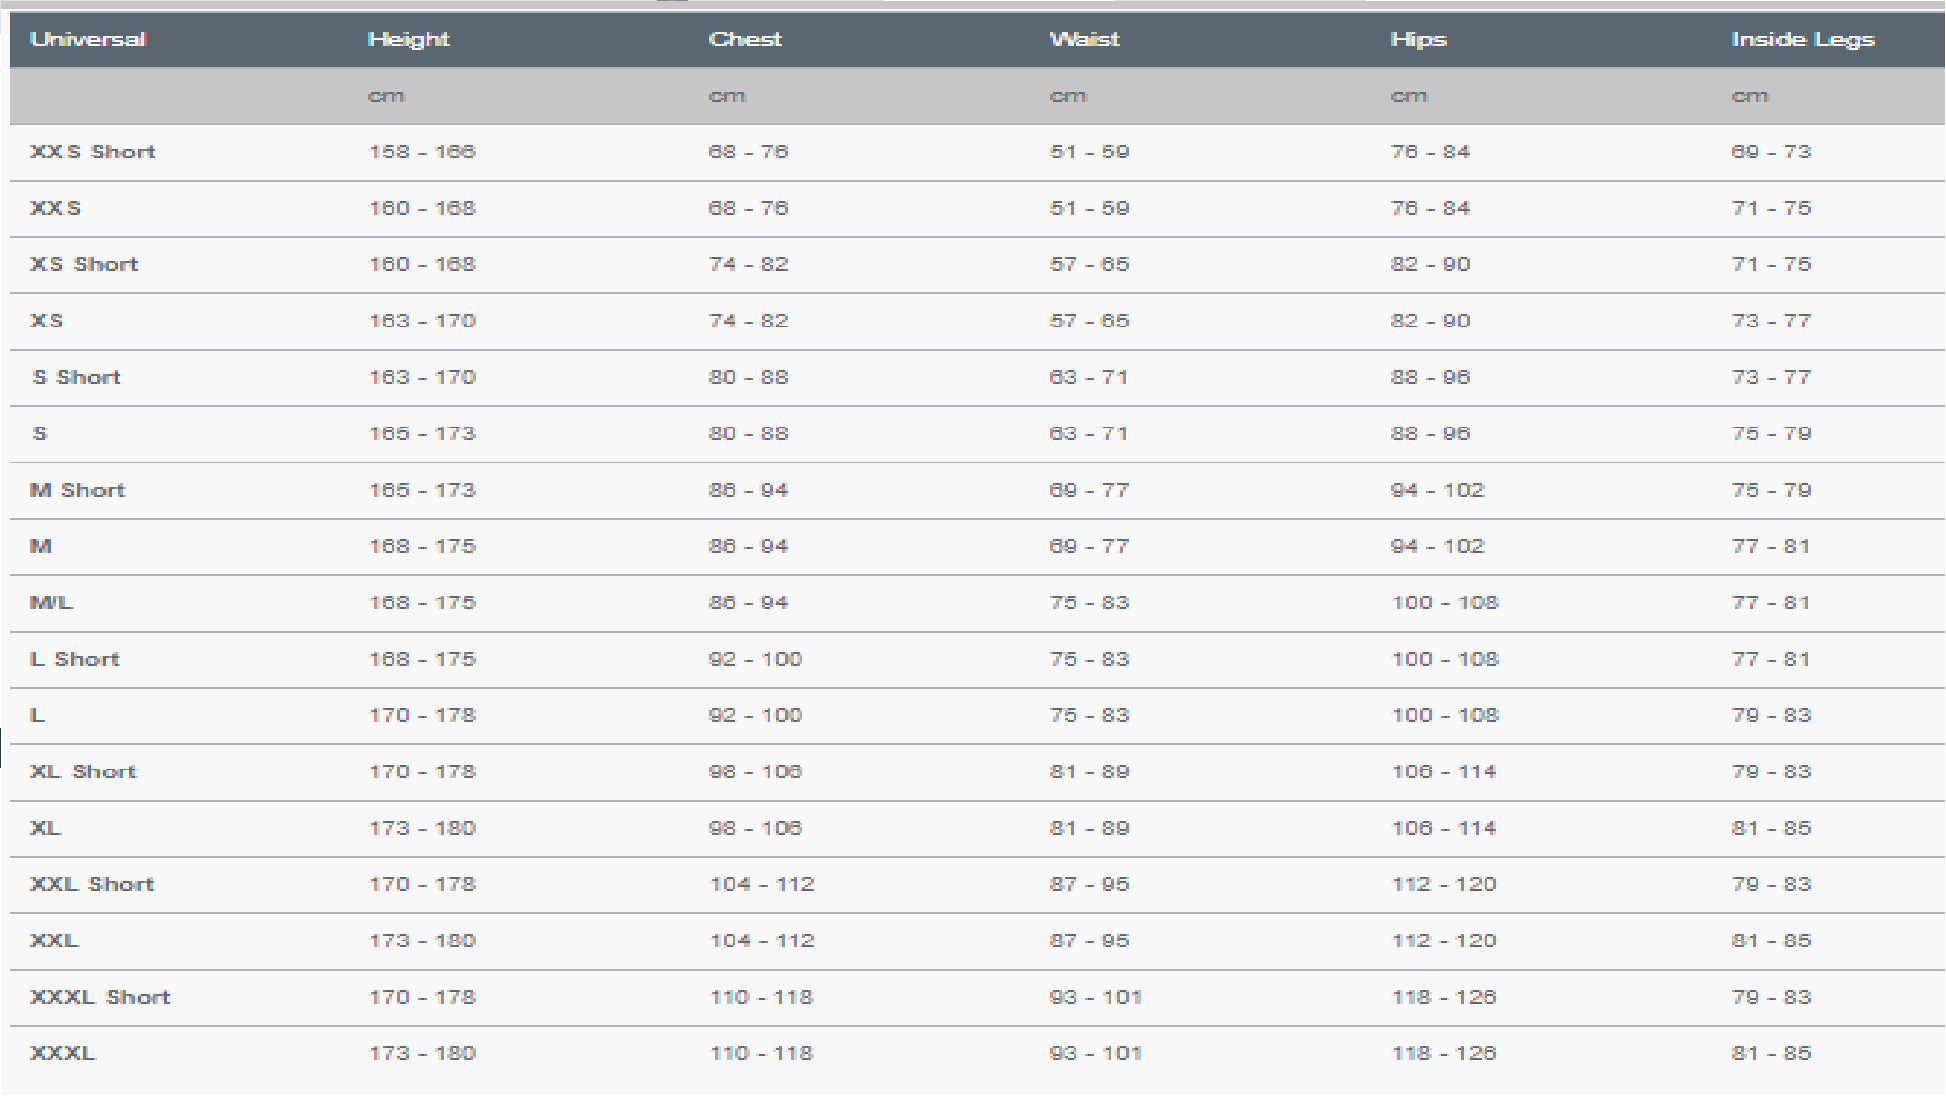1946x1098 pixels.
Task: Click the M/L size row label
Action: point(51,603)
